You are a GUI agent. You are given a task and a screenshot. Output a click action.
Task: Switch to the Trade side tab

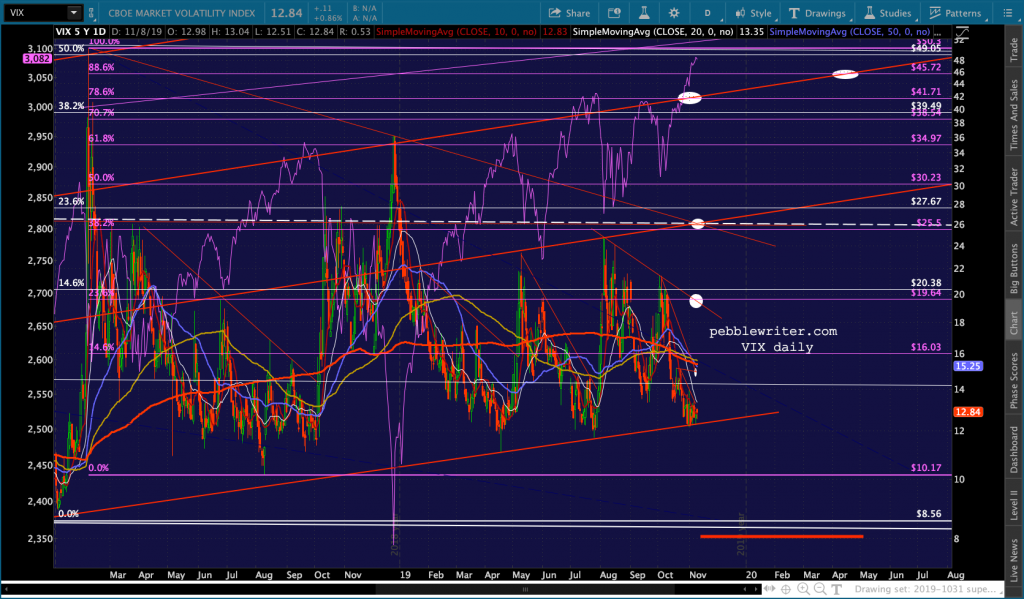pyautogui.click(x=1013, y=50)
